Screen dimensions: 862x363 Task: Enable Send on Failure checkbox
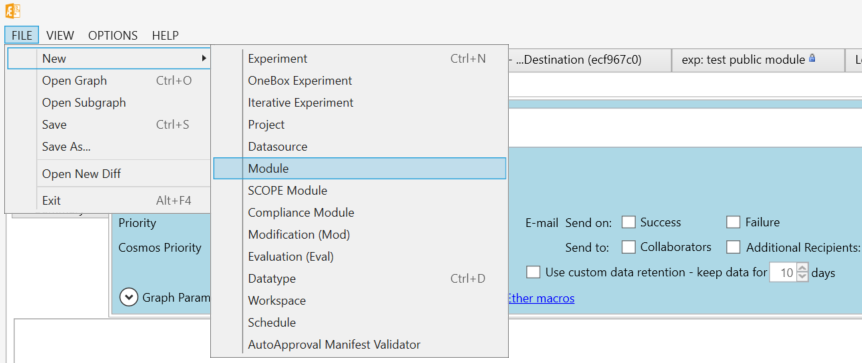[733, 222]
